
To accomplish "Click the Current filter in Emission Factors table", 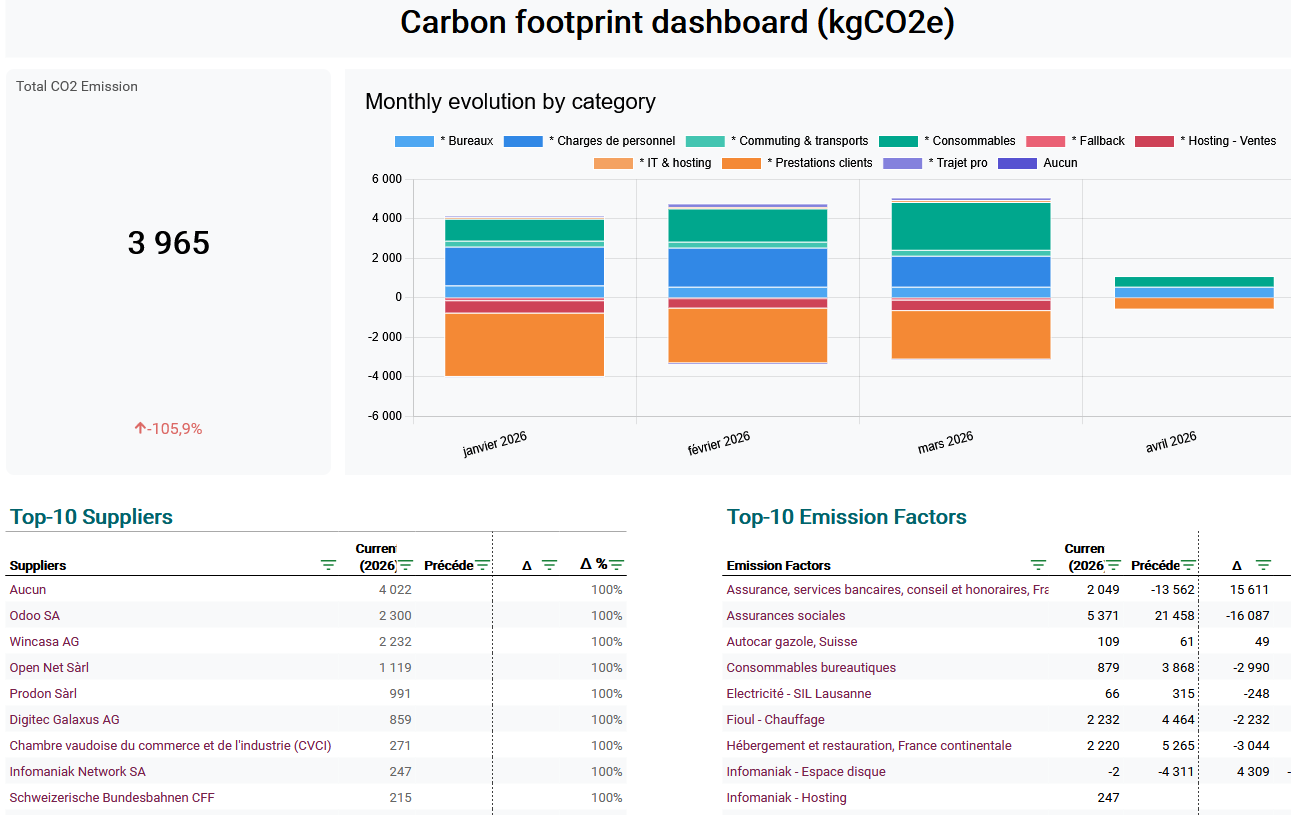I will 1113,565.
